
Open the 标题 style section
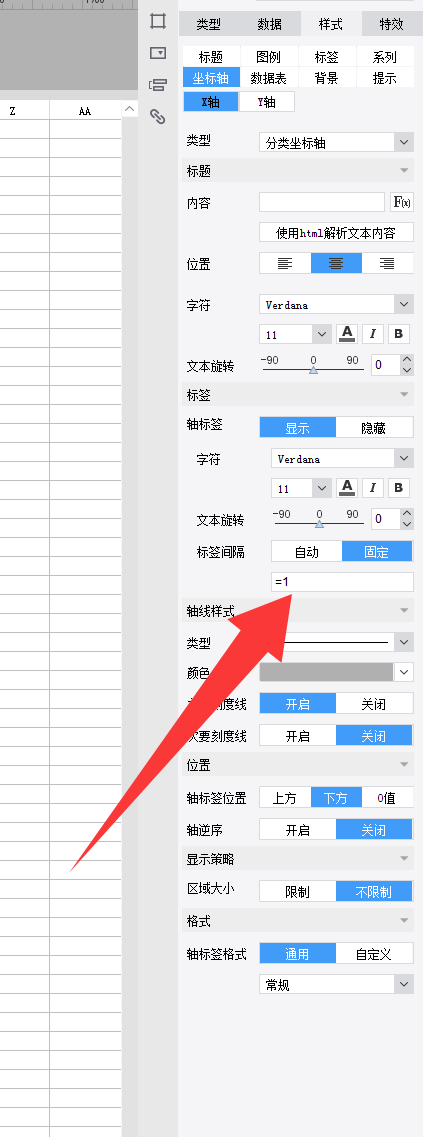[x=210, y=57]
